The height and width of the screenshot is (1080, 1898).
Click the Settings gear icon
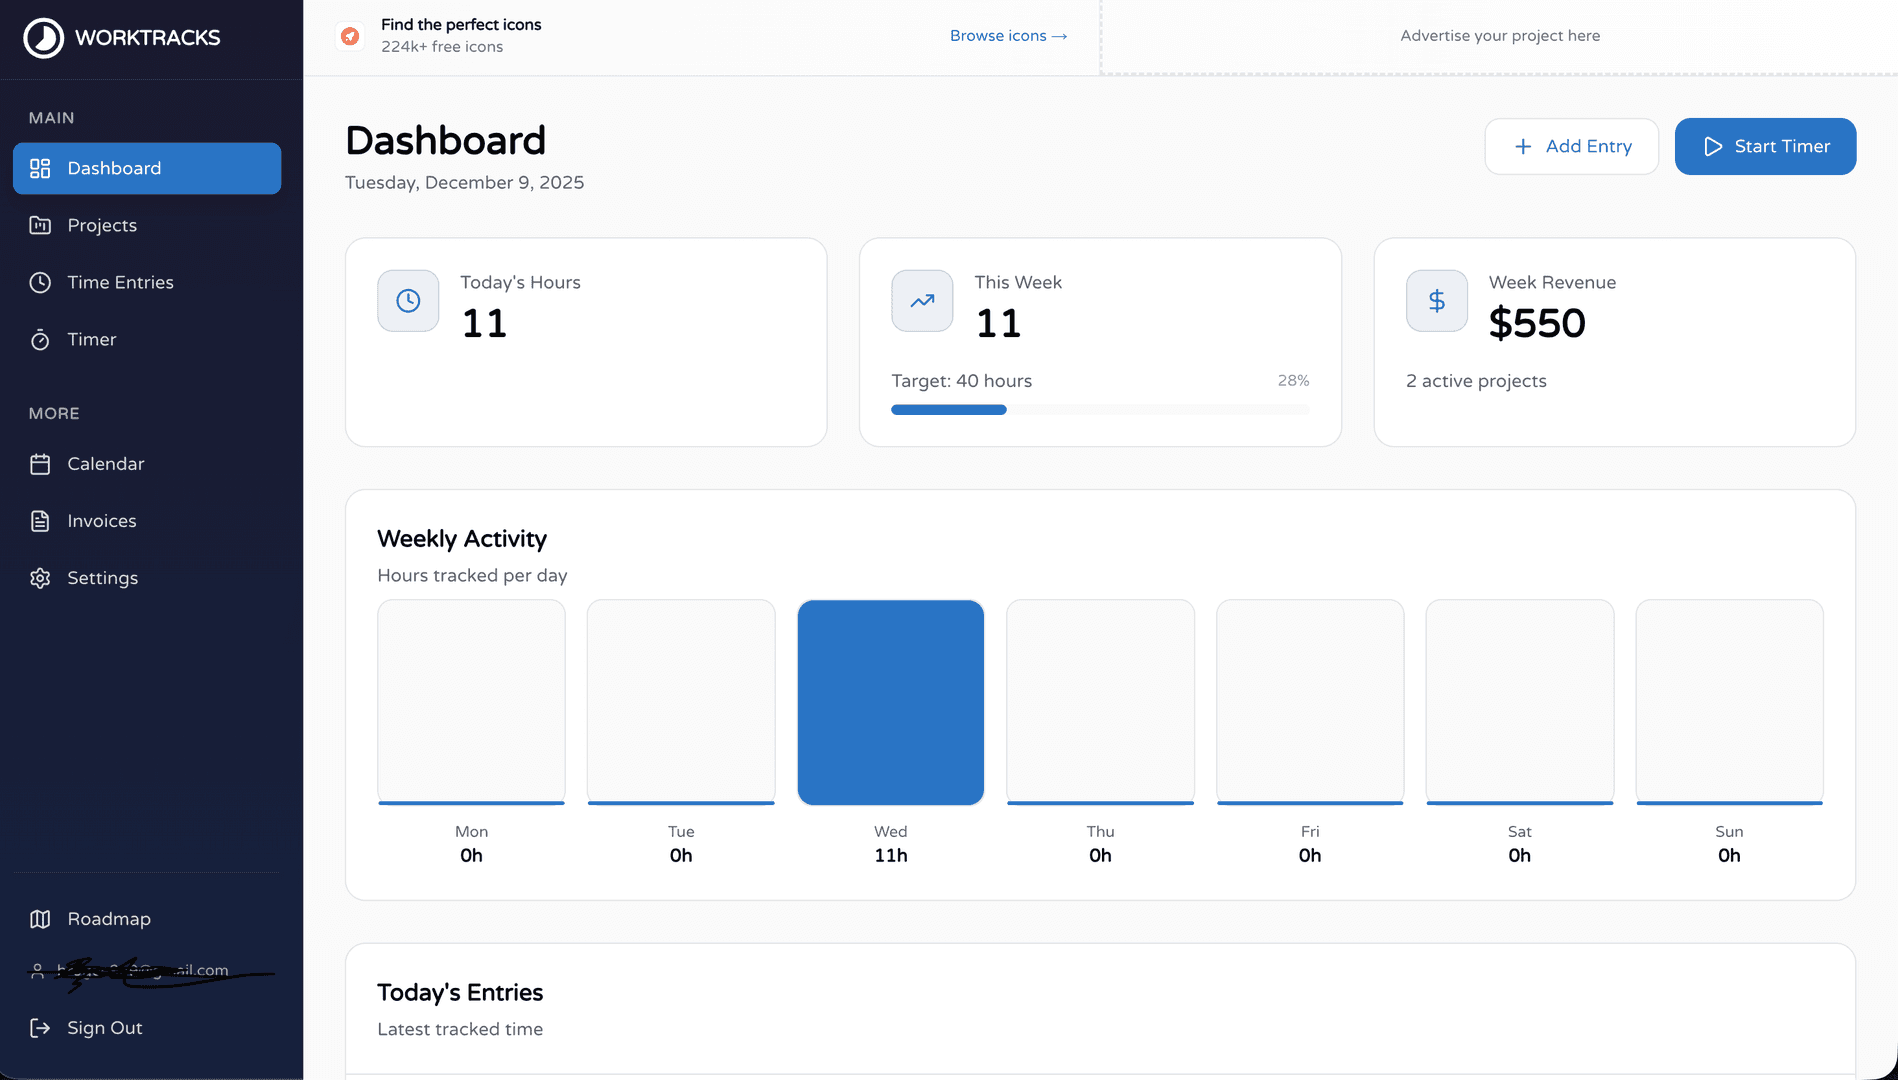click(40, 578)
